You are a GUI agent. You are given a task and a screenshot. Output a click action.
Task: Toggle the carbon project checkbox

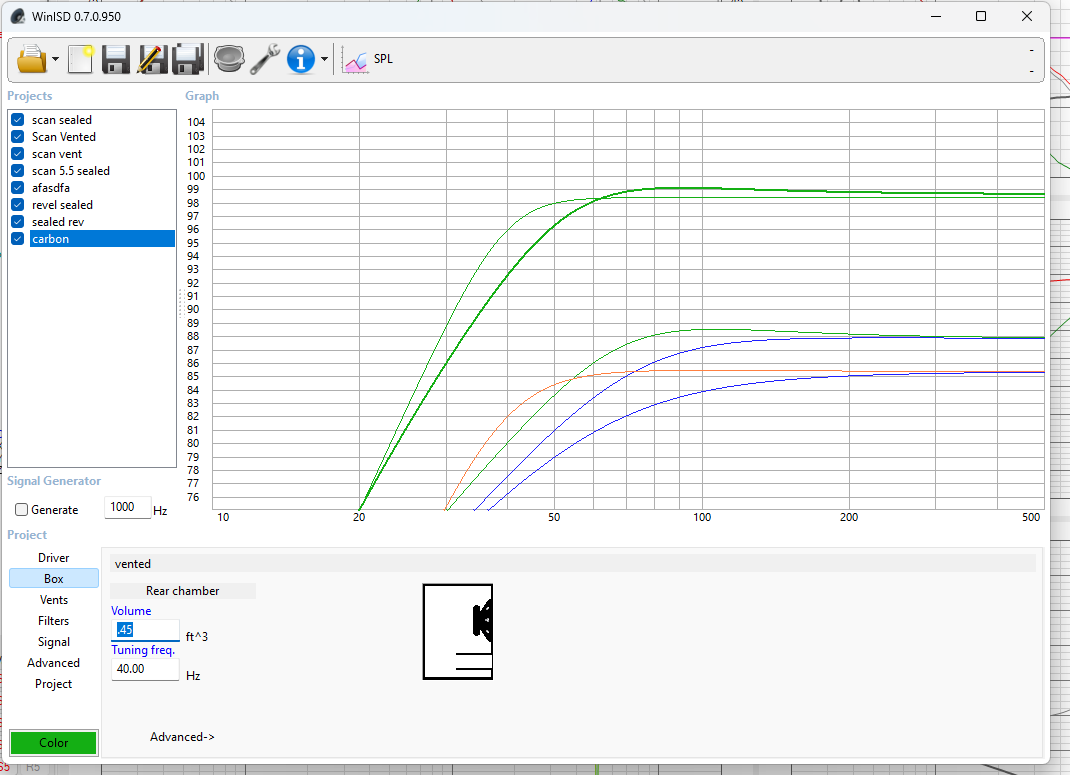18,239
